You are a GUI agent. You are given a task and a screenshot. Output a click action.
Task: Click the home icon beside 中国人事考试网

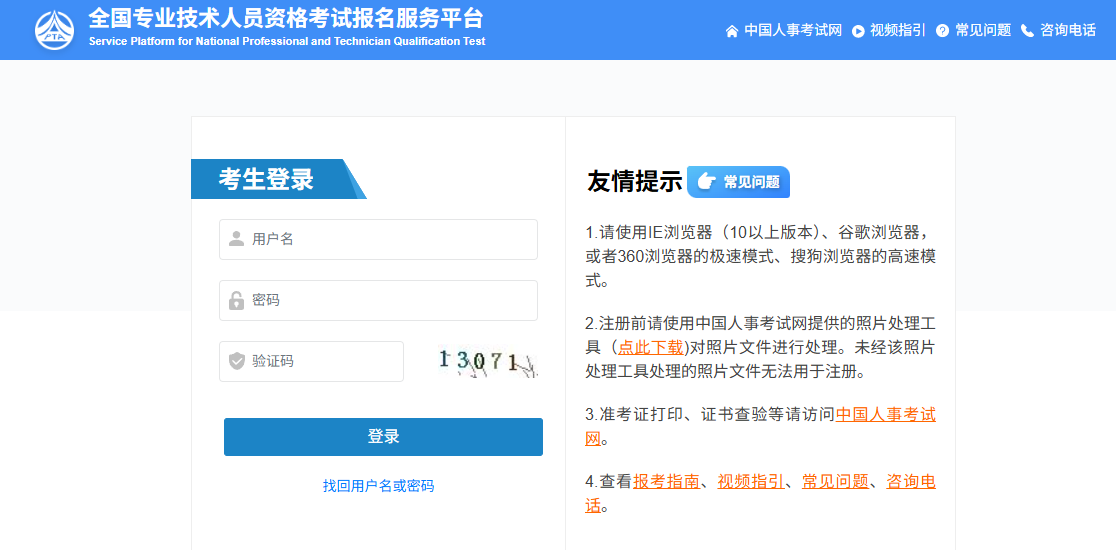(732, 31)
